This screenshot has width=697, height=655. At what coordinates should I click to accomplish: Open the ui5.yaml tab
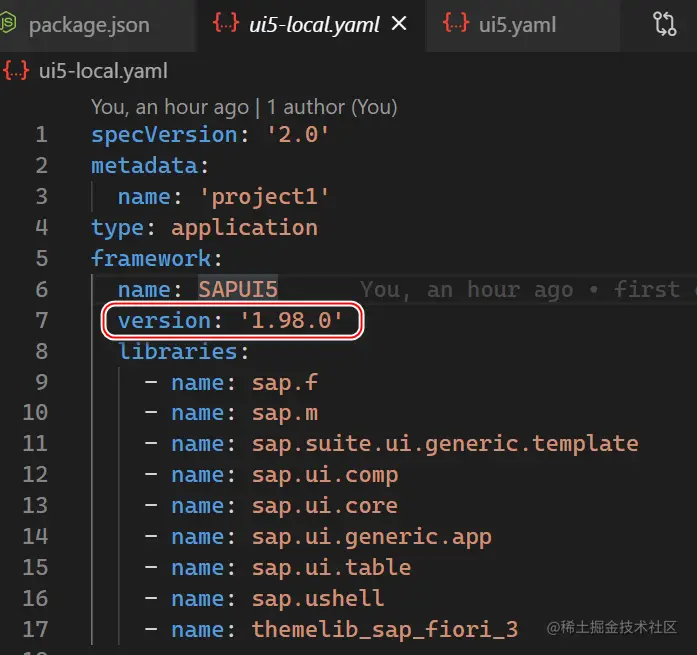pos(517,25)
